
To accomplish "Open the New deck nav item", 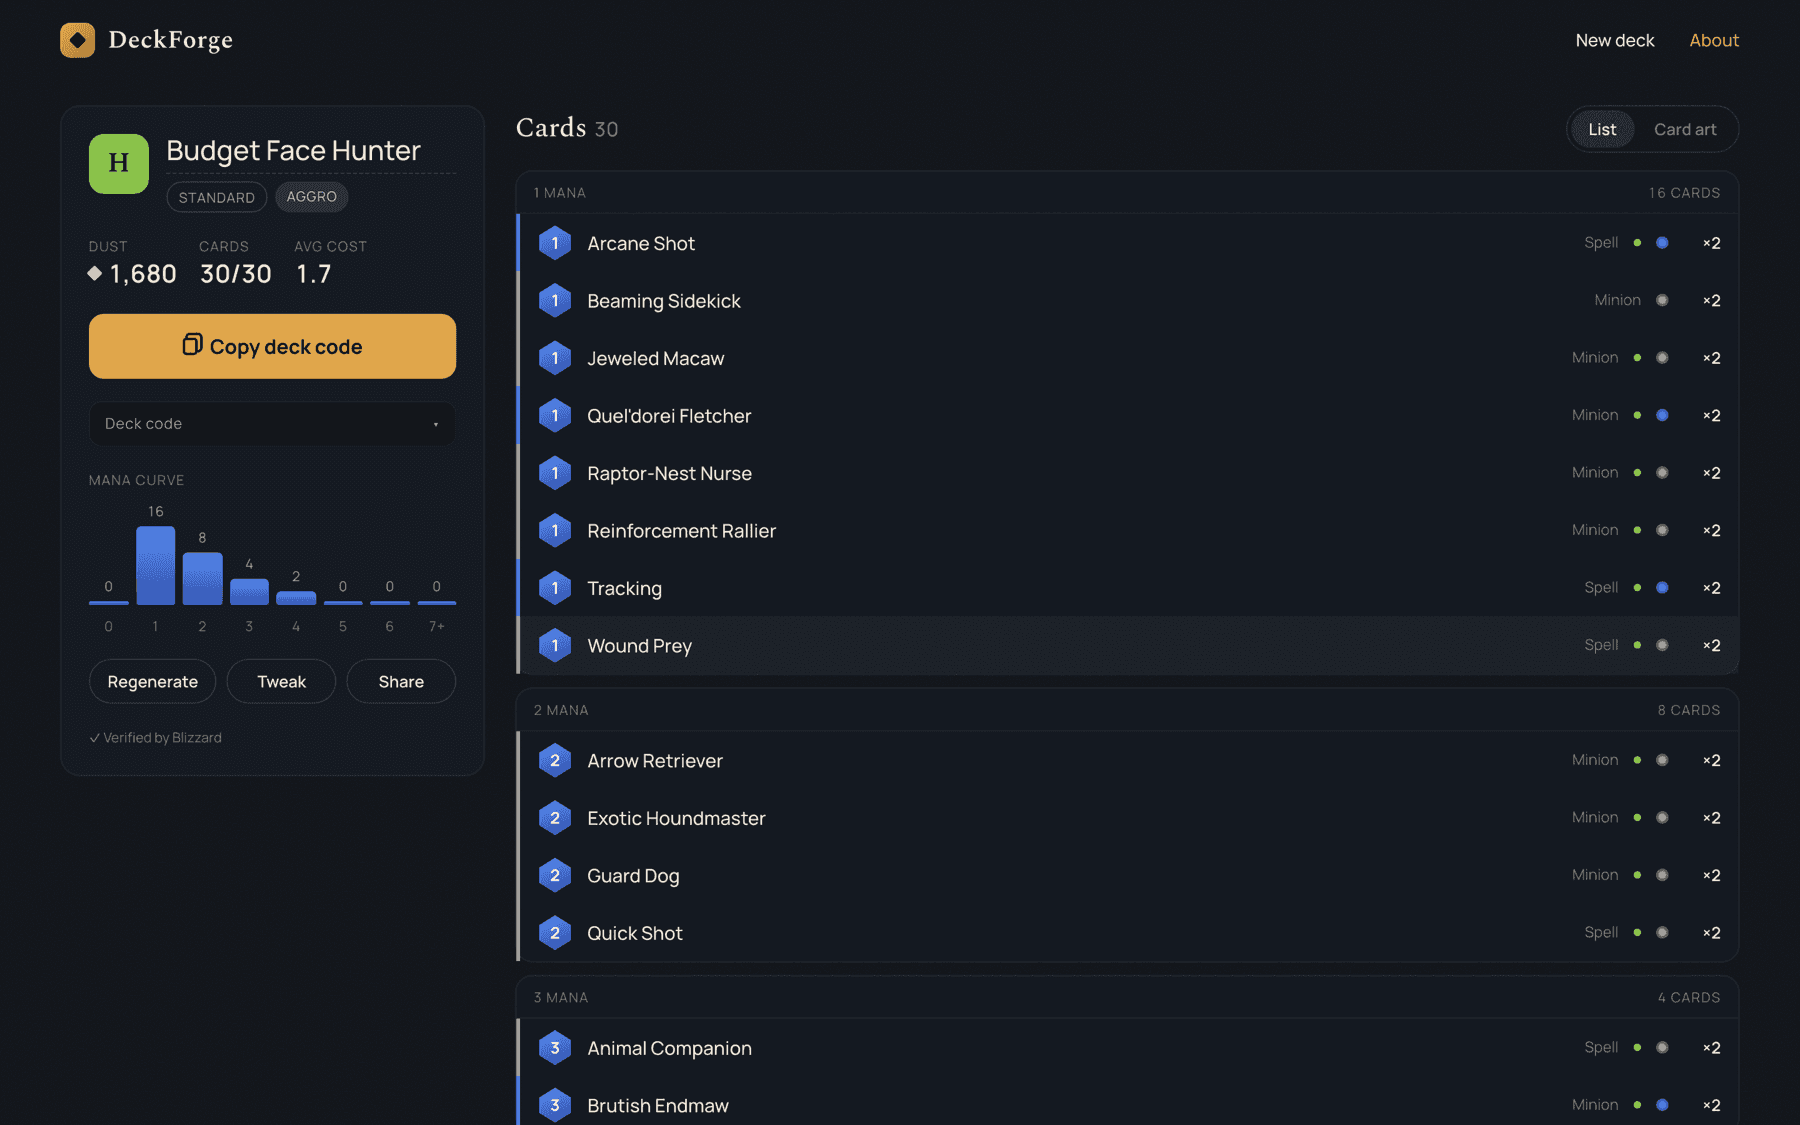I will [x=1615, y=40].
